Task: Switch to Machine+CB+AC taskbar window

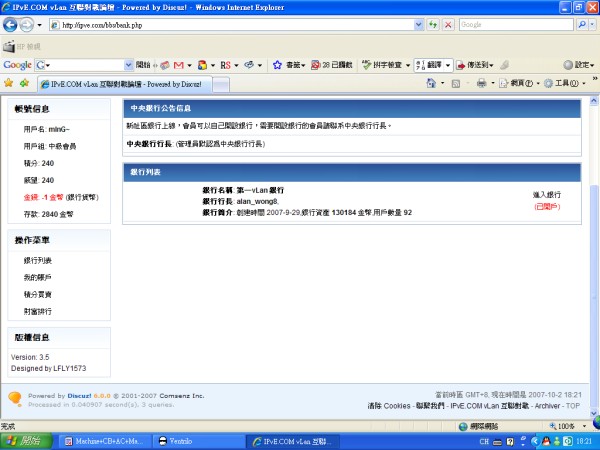Action: [104, 441]
